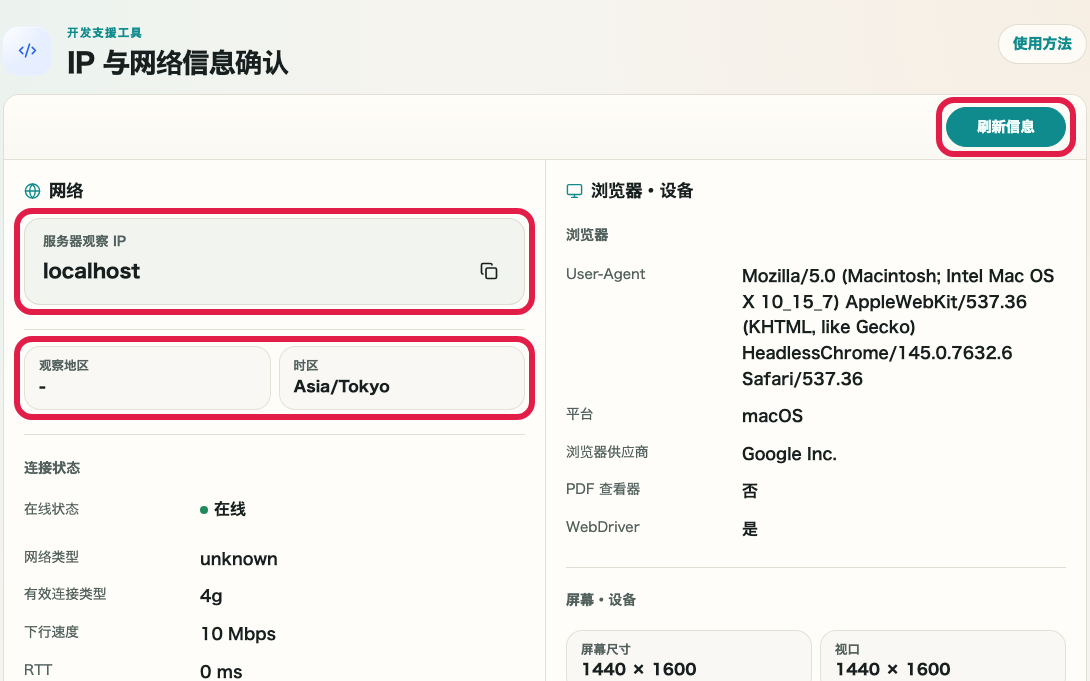Click the green 在线 status
1090x681 pixels.
point(222,509)
